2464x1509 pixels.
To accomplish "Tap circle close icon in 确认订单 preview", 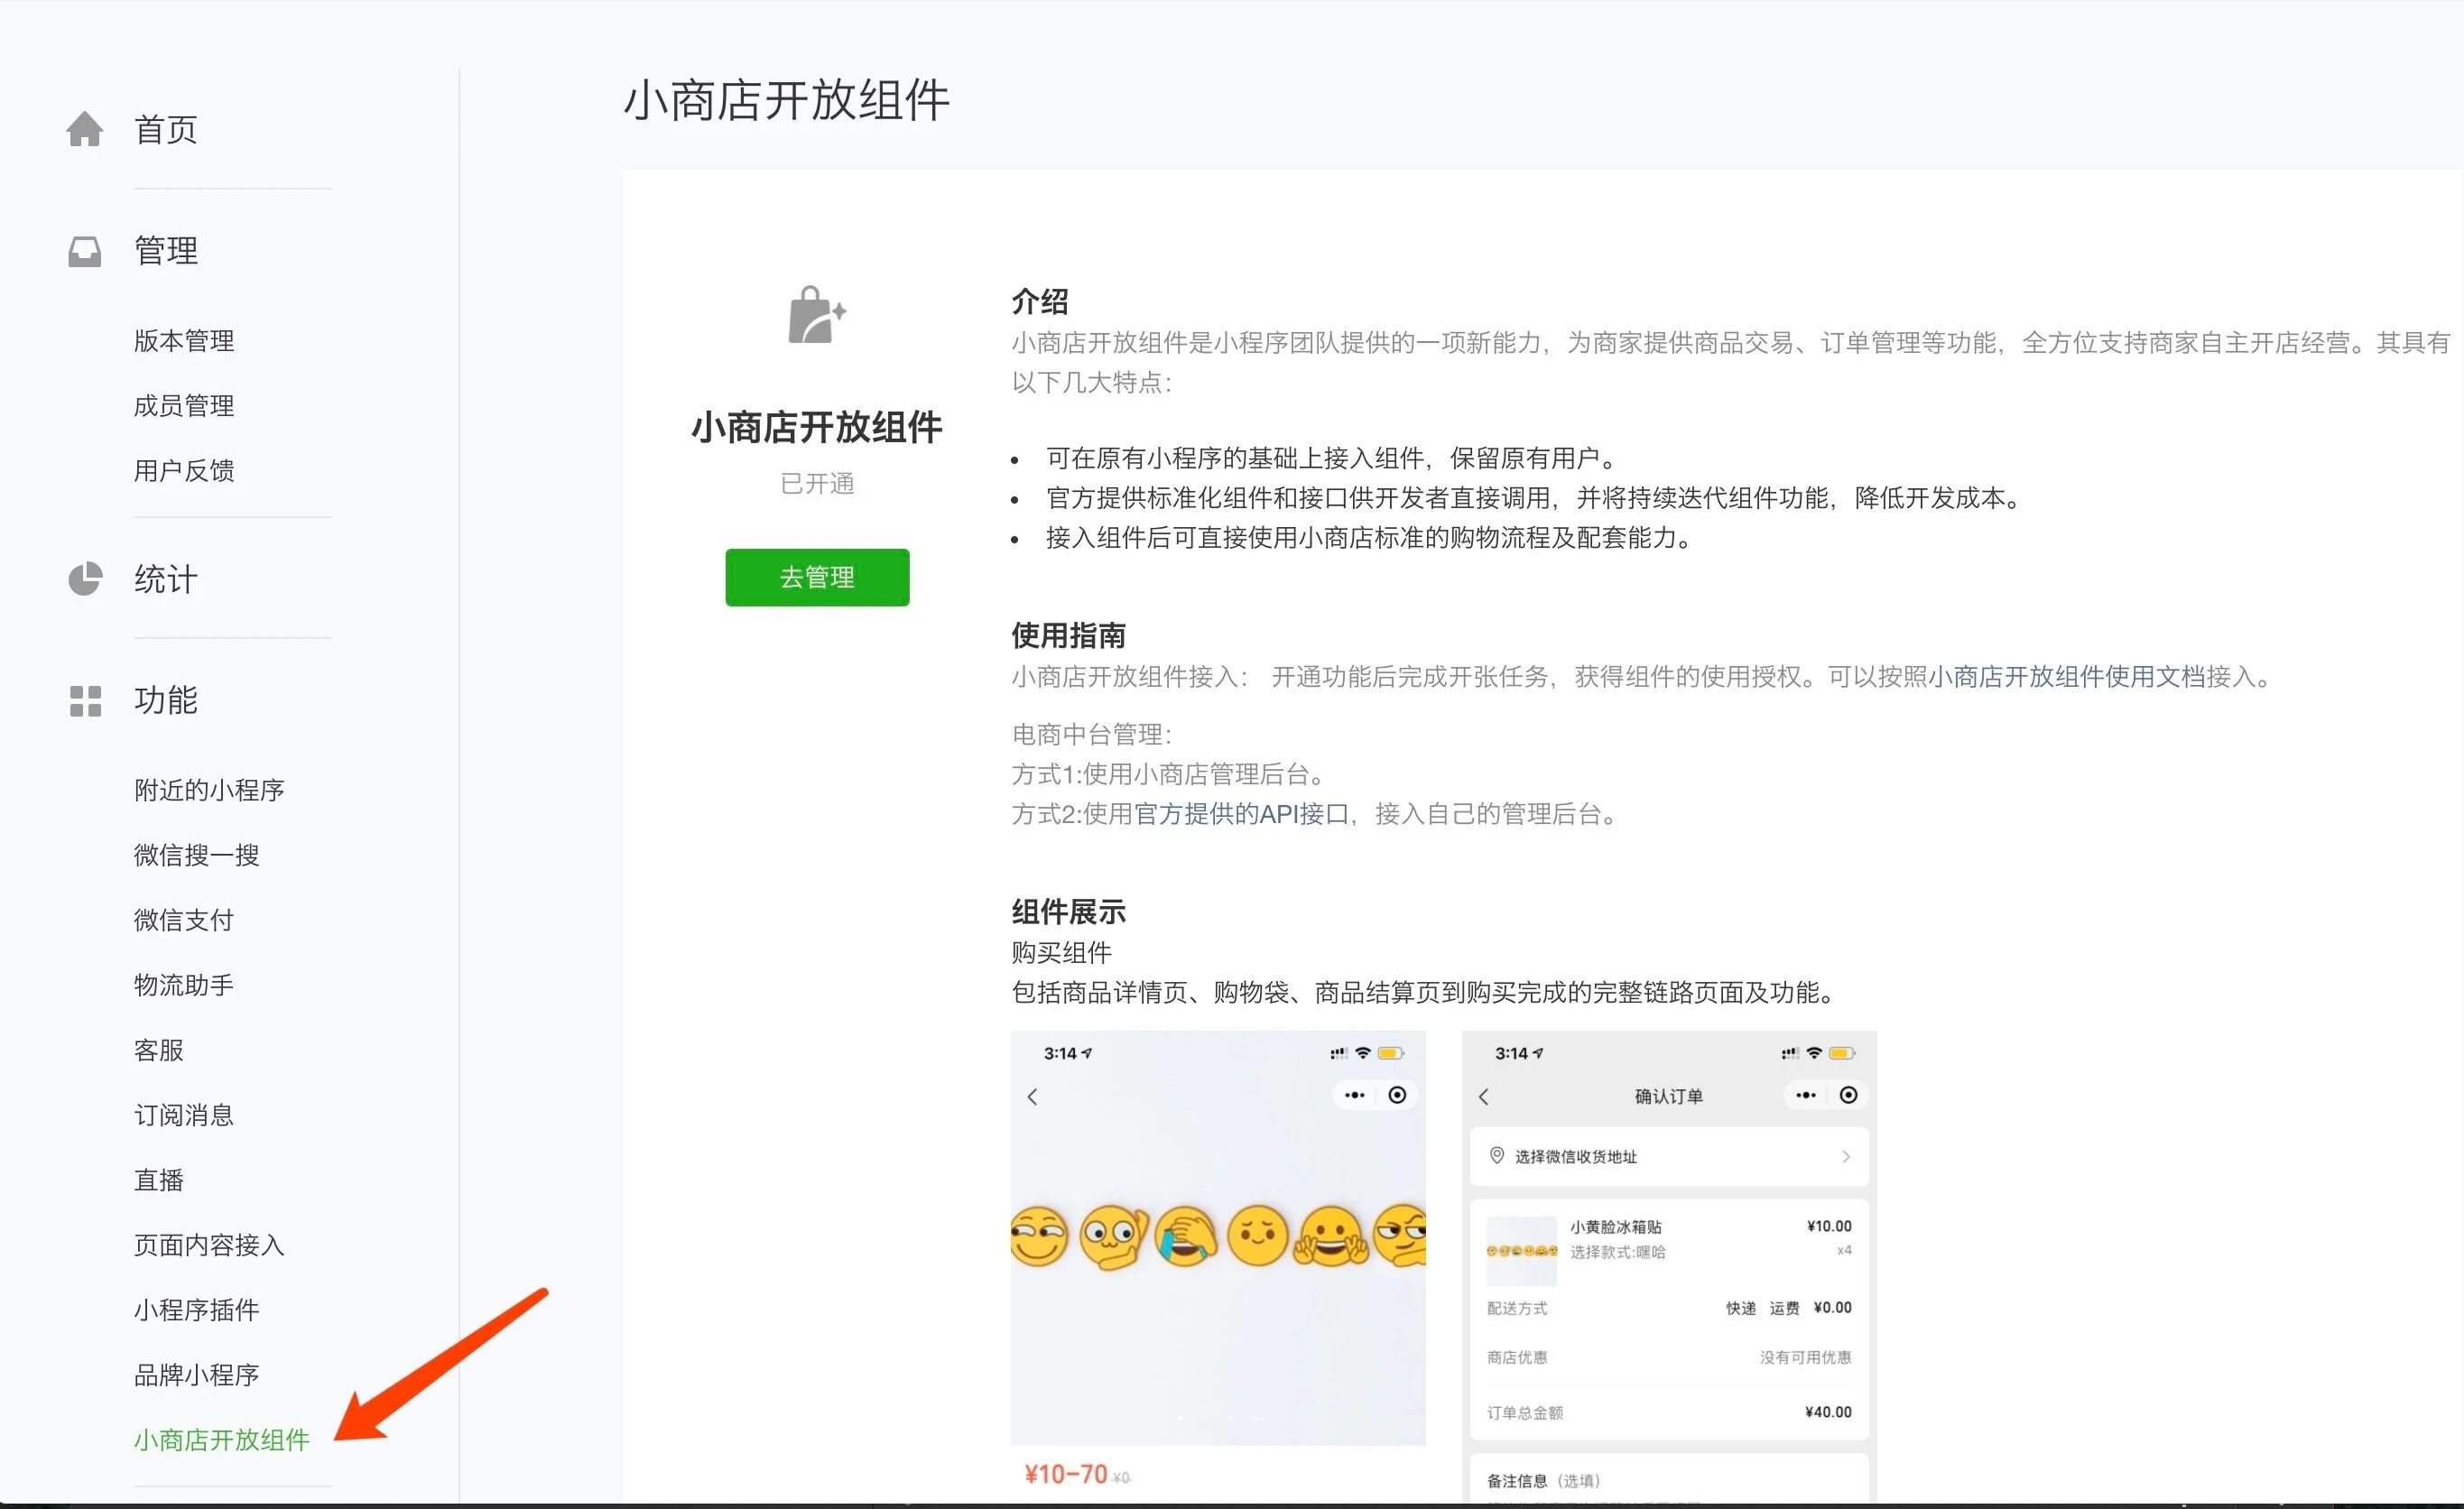I will 1849,1095.
